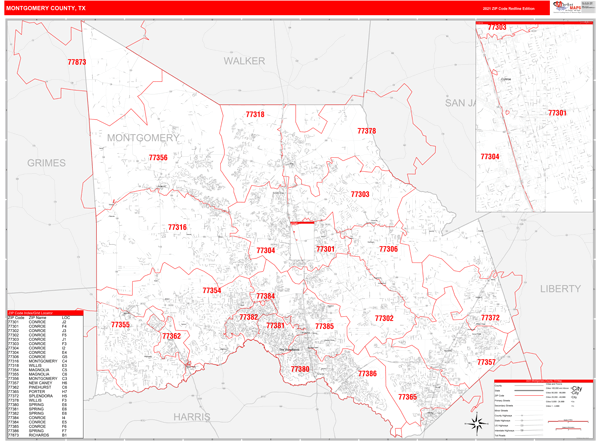Select ZIP code 77357 on the map
The width and height of the screenshot is (600, 441).
[486, 362]
